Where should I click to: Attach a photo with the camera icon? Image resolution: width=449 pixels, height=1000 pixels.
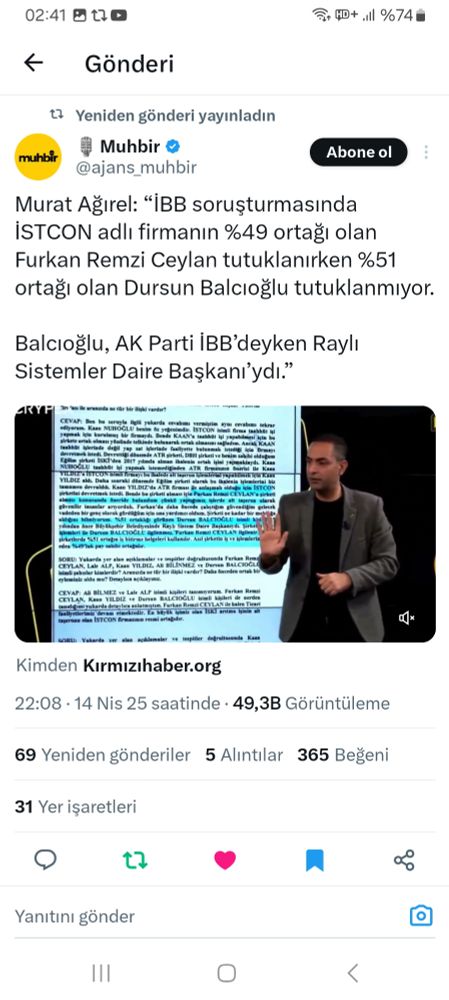pyautogui.click(x=421, y=916)
